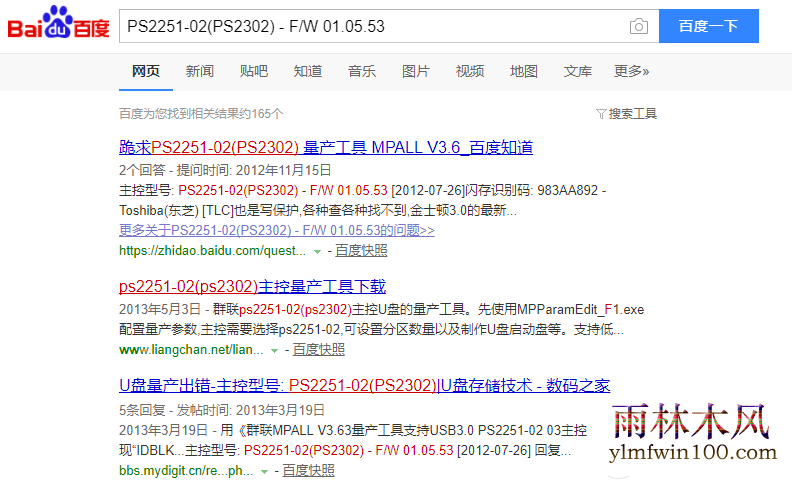
Task: Open 百度快照 for bbs.mydigit.cn result
Action: coord(308,471)
